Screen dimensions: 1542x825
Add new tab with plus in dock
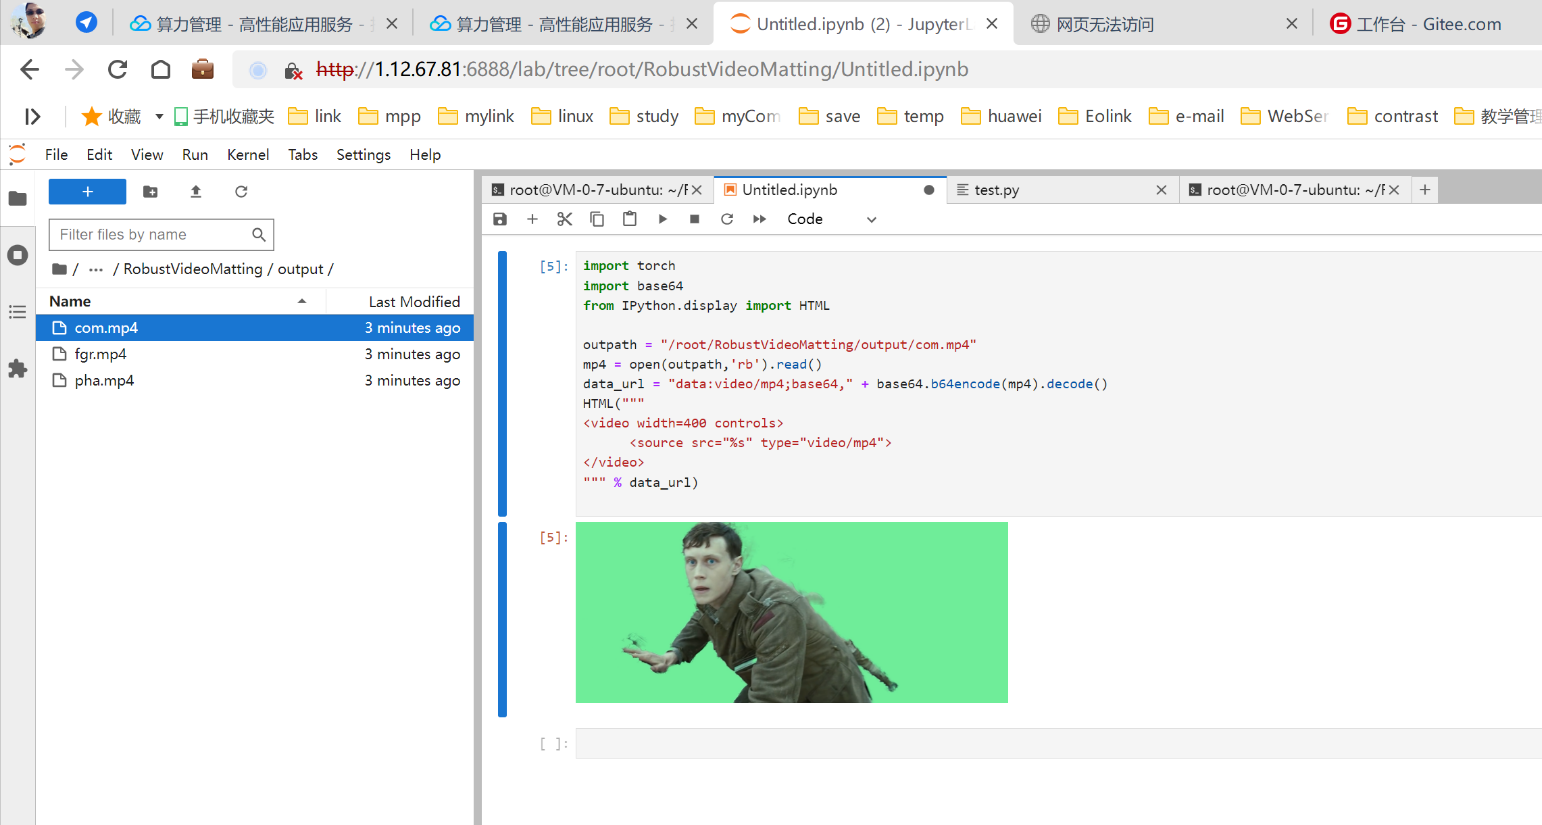tap(1425, 190)
